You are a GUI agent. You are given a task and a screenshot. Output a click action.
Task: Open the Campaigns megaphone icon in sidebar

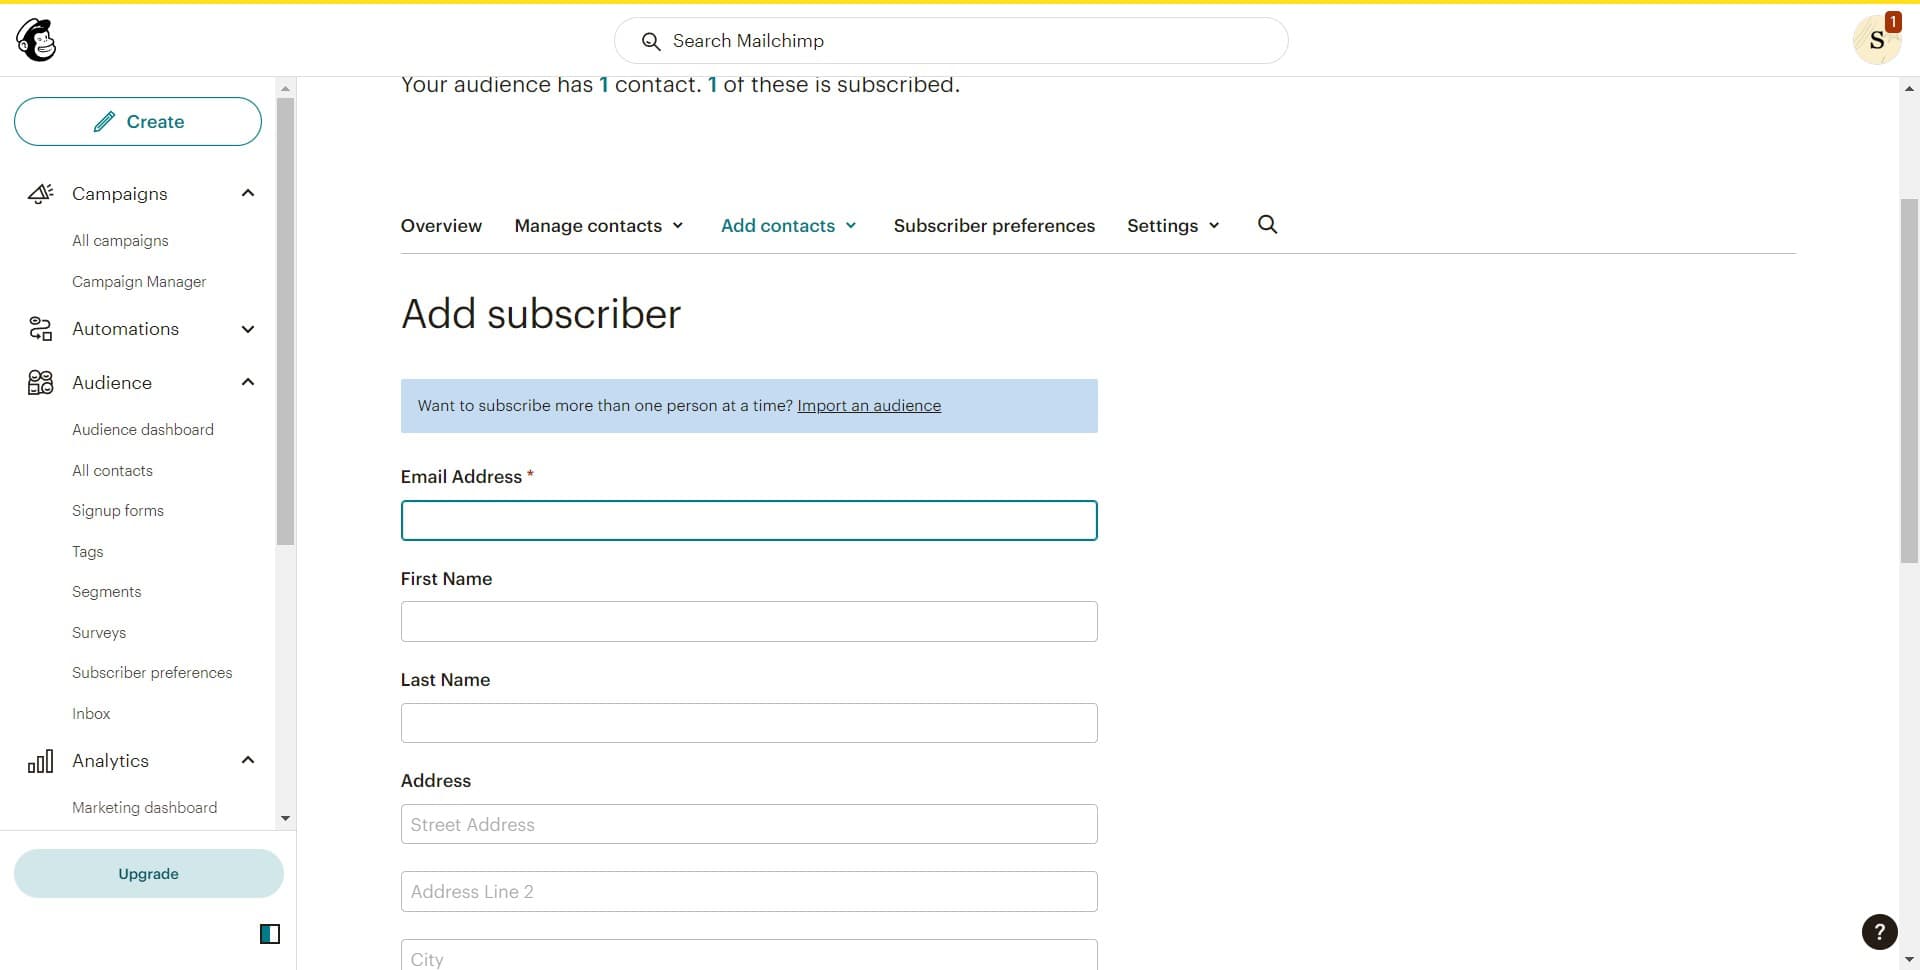[40, 193]
